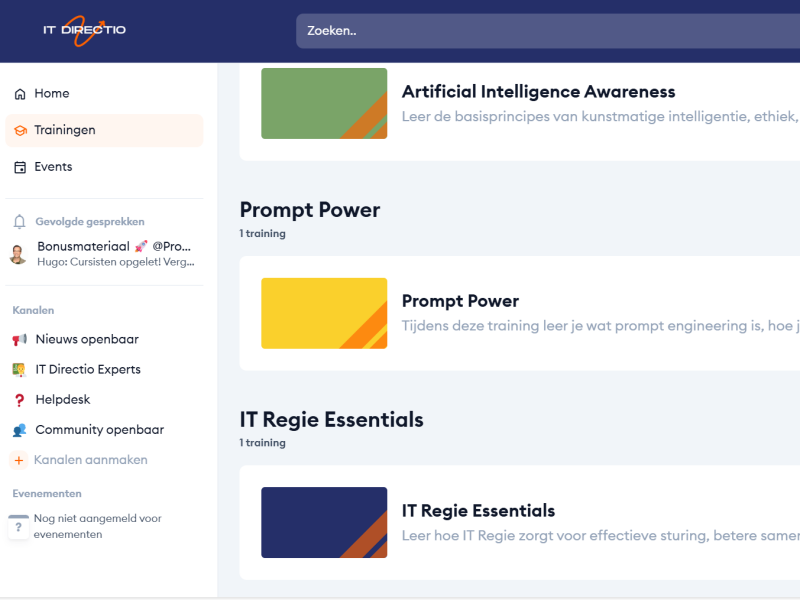
Task: Go to the Events page
Action: (x=53, y=167)
